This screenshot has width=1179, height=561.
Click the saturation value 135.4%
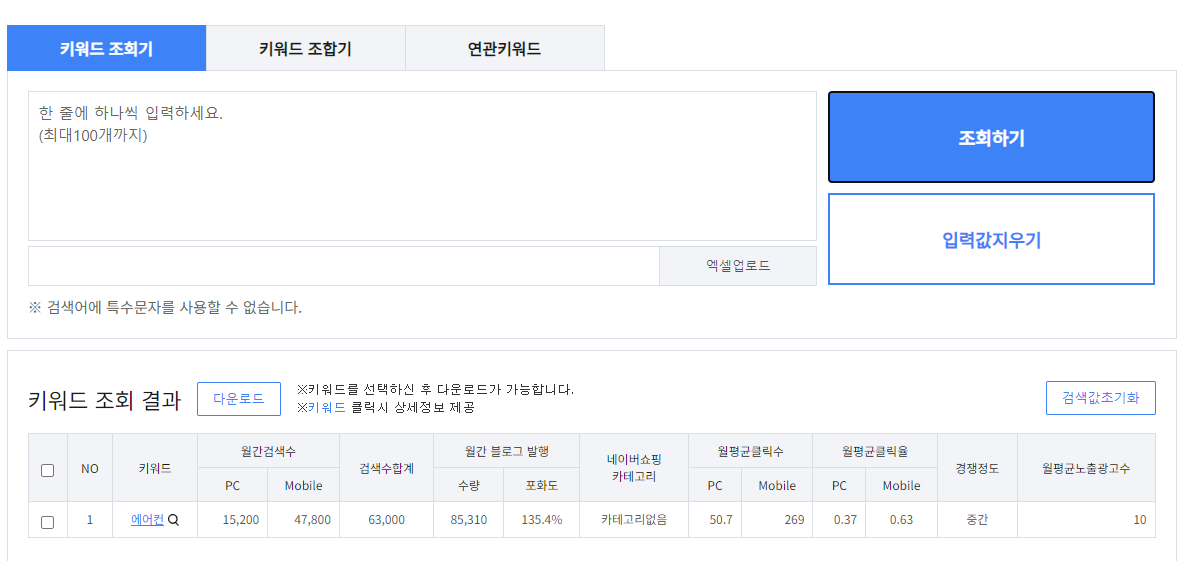(541, 520)
